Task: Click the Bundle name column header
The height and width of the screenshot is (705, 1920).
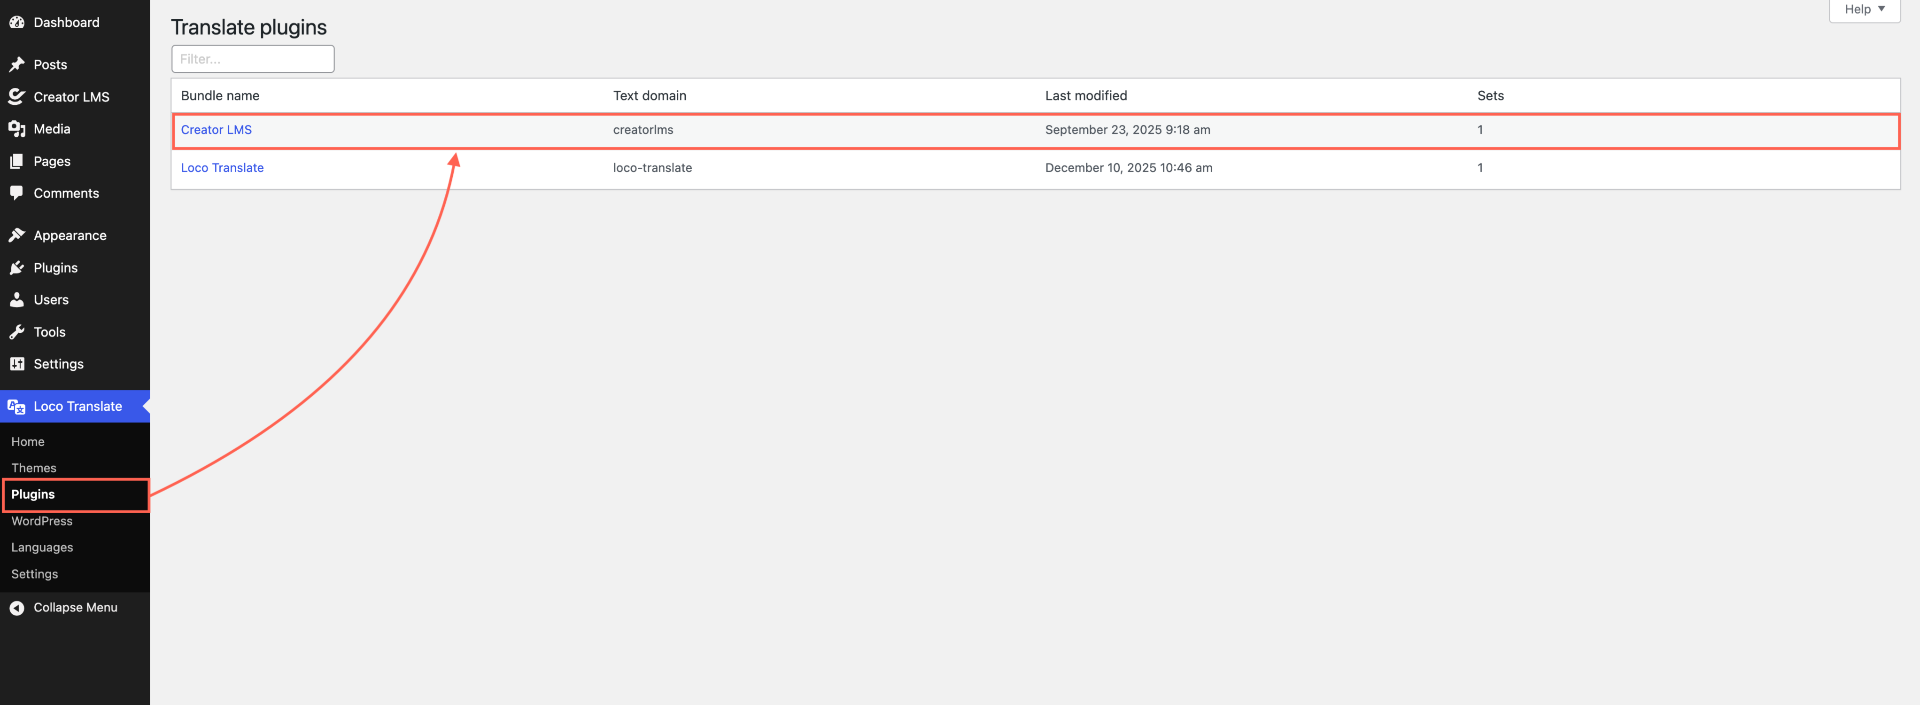Action: click(x=220, y=96)
